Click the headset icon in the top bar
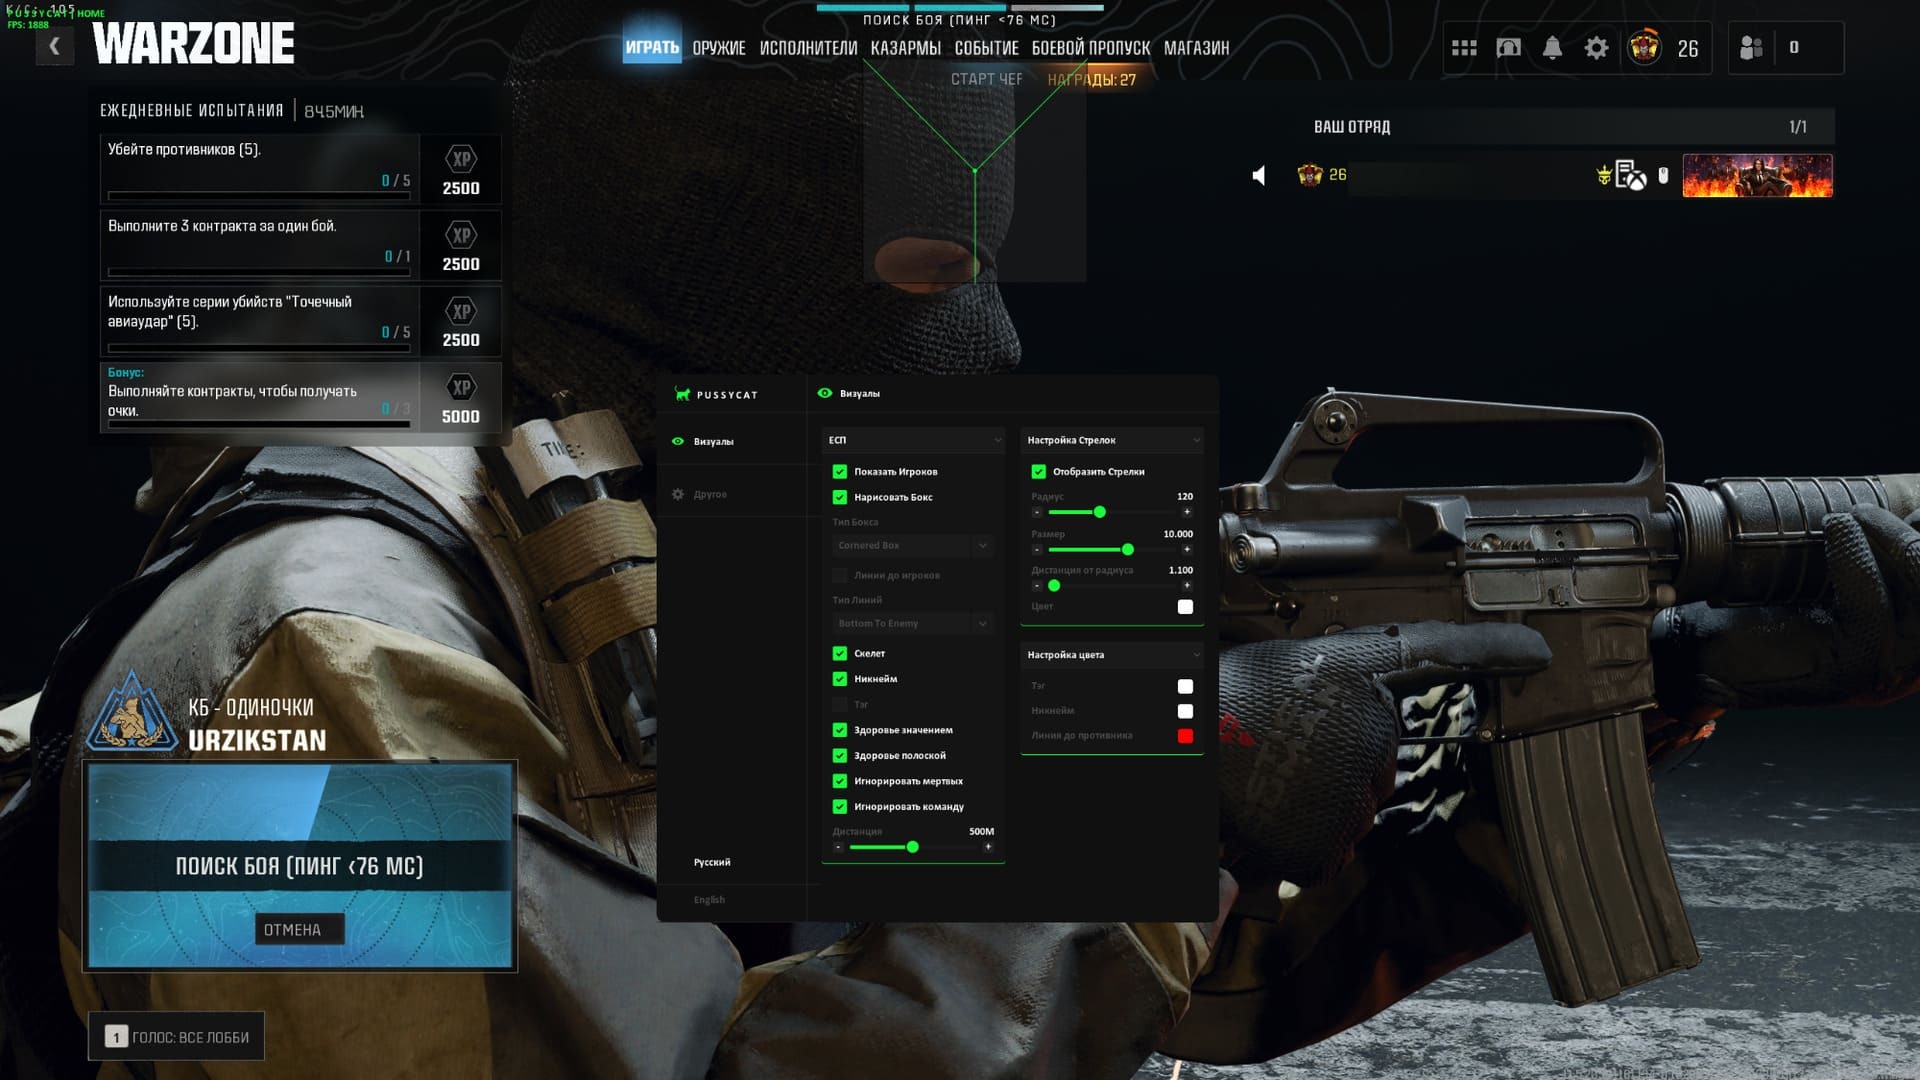Screen dimensions: 1920x1080 [1508, 48]
